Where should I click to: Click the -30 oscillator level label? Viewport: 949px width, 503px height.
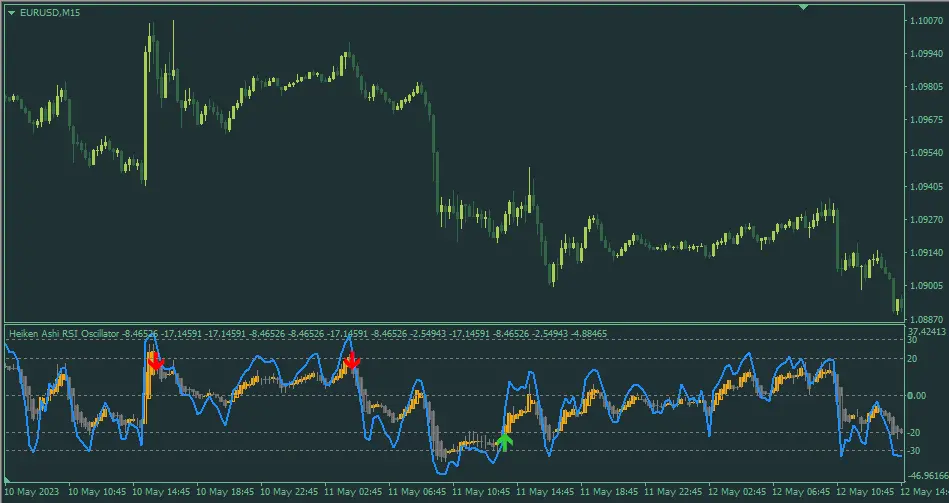click(914, 451)
